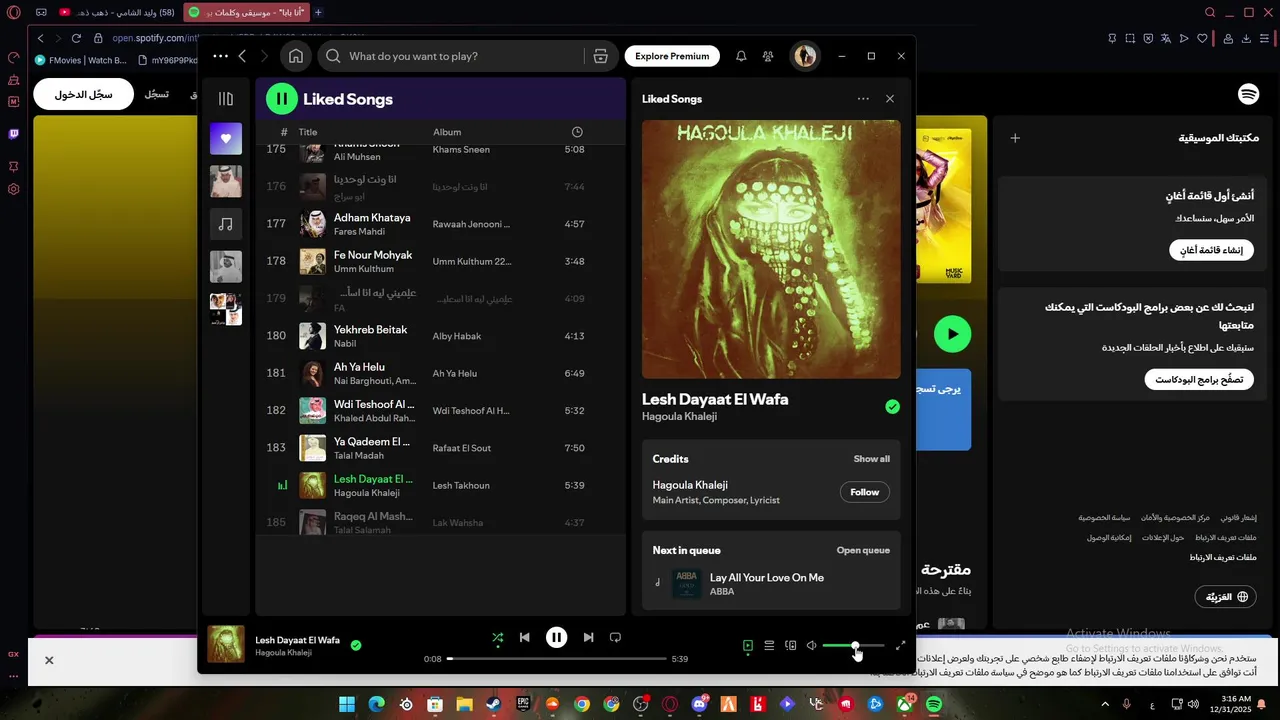Select track Ah Ya Helu
The image size is (1280, 720).
coord(440,373)
